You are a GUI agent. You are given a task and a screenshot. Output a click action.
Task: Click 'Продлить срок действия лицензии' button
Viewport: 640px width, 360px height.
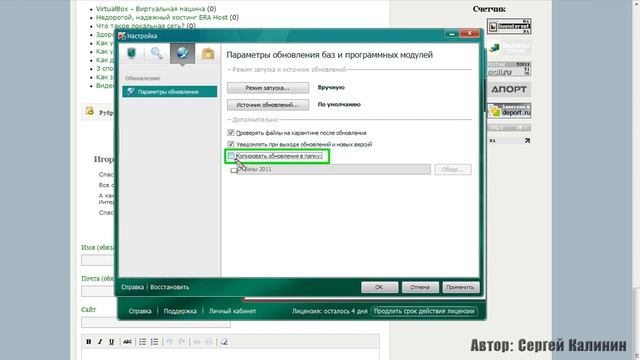click(424, 311)
